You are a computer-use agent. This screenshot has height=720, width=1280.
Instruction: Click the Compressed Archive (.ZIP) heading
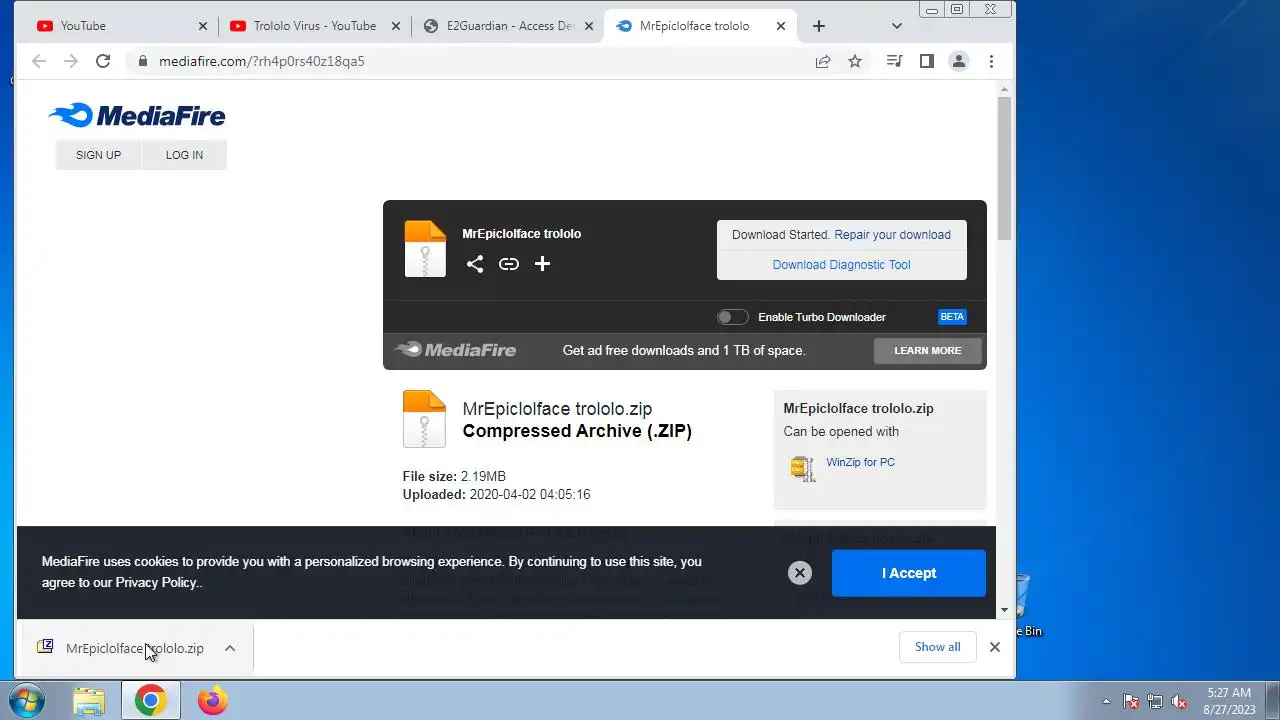[577, 431]
